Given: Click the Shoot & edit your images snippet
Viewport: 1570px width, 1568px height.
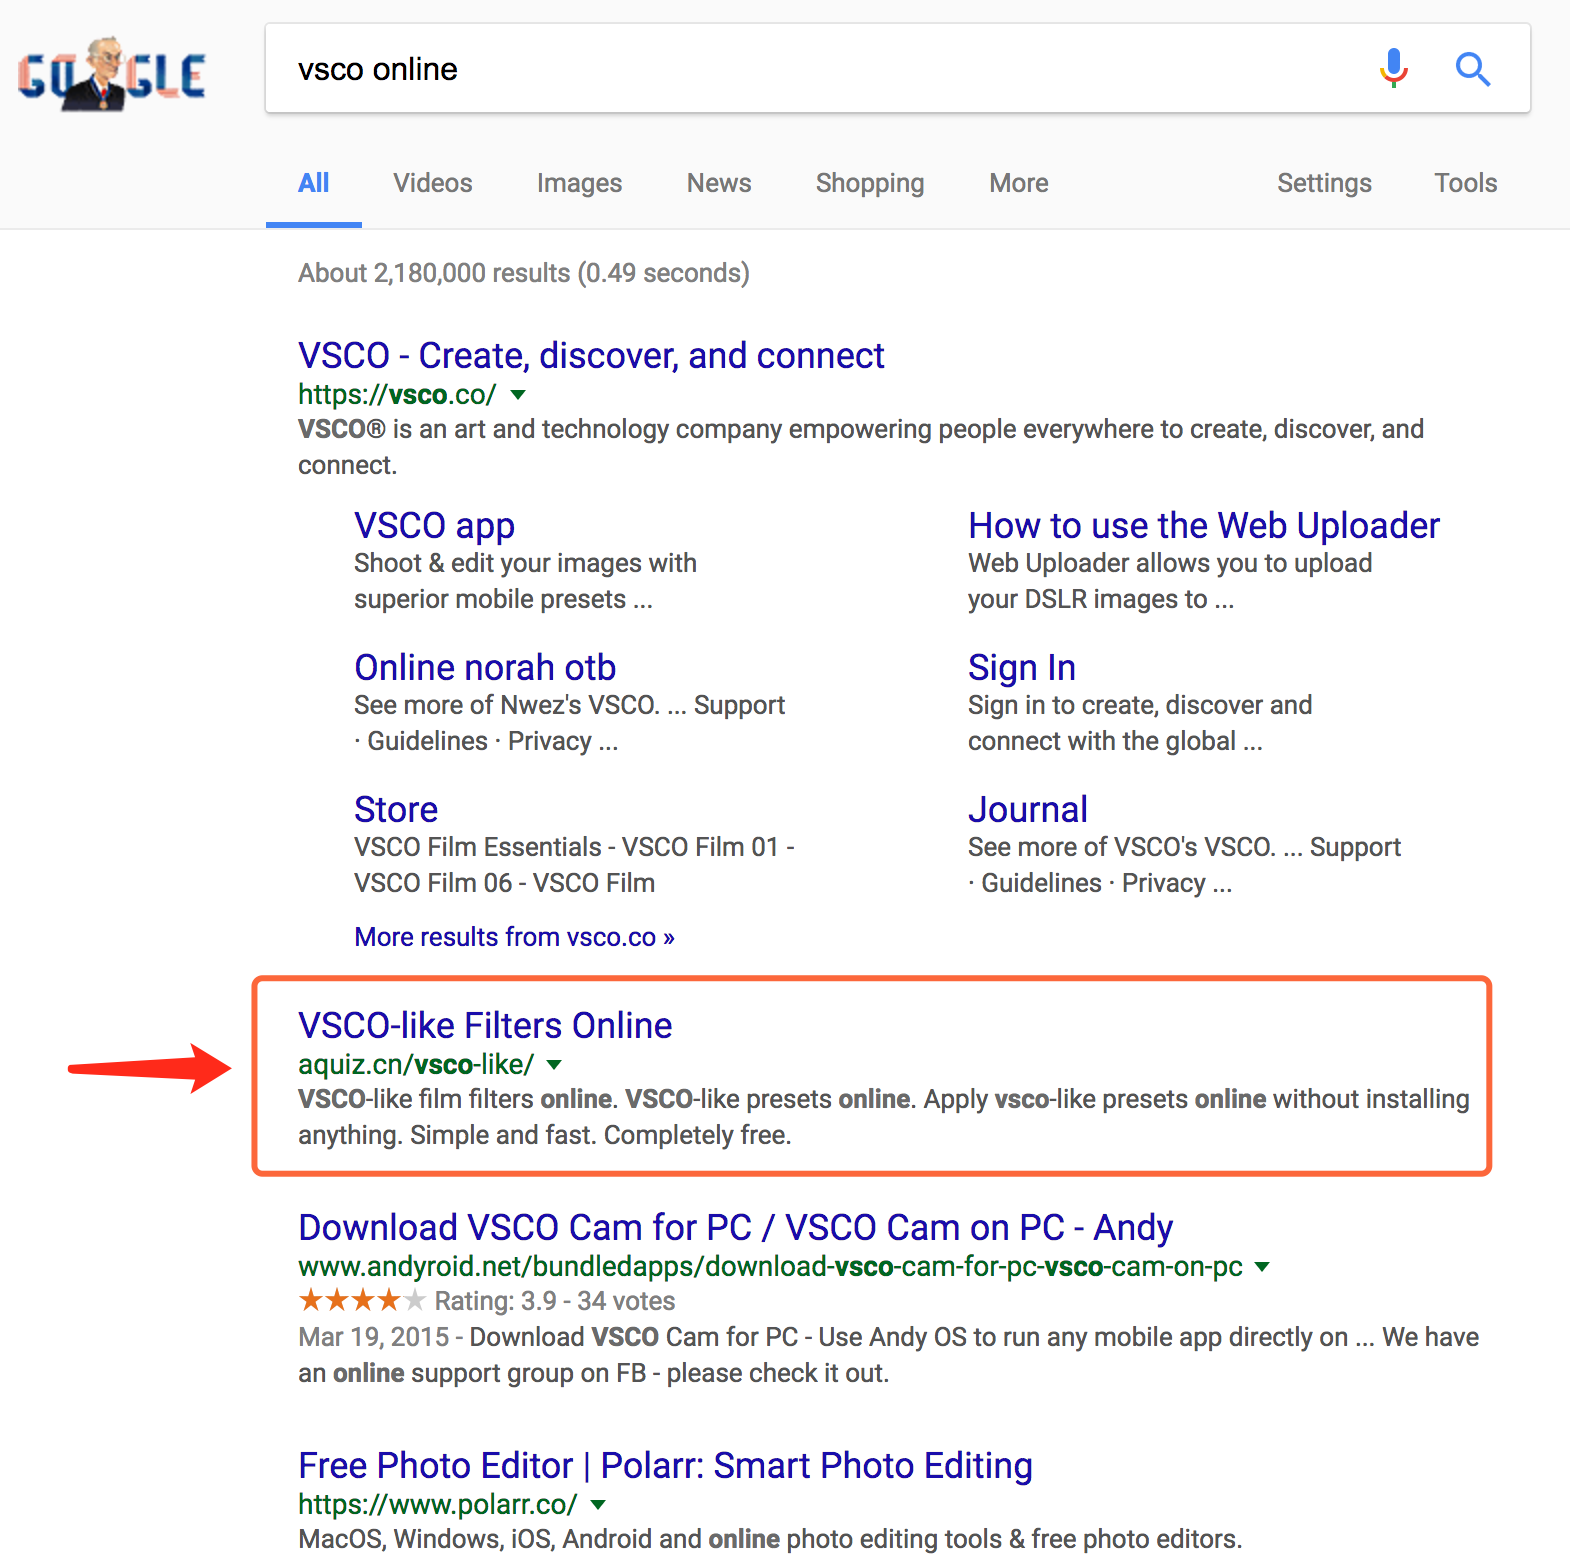Looking at the screenshot, I should (x=525, y=581).
